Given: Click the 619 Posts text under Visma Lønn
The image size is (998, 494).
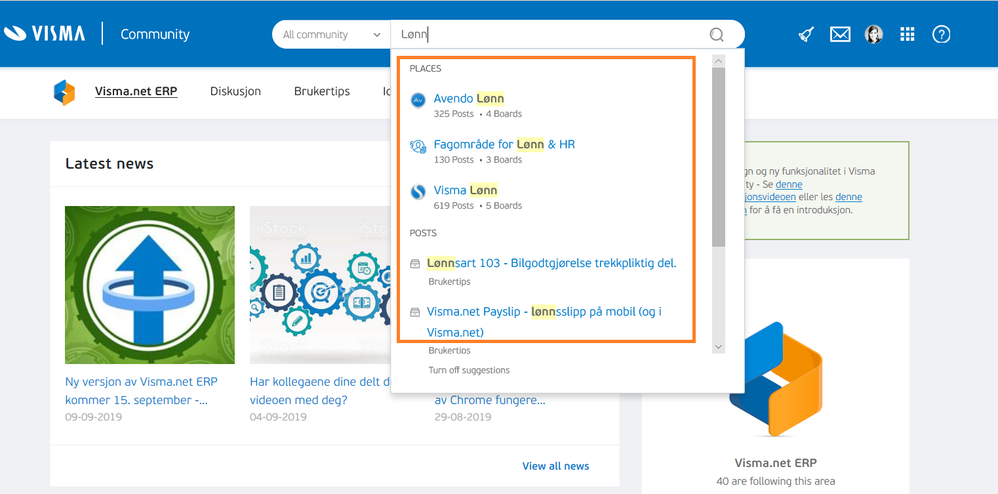Looking at the screenshot, I should coord(454,206).
